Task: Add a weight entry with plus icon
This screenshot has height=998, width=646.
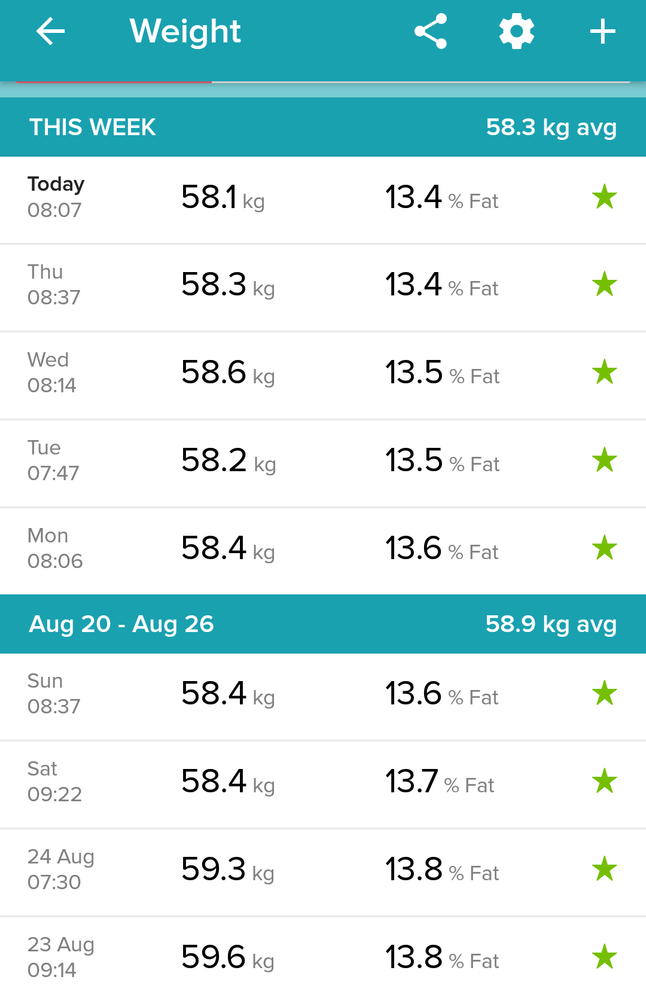Action: coord(602,31)
